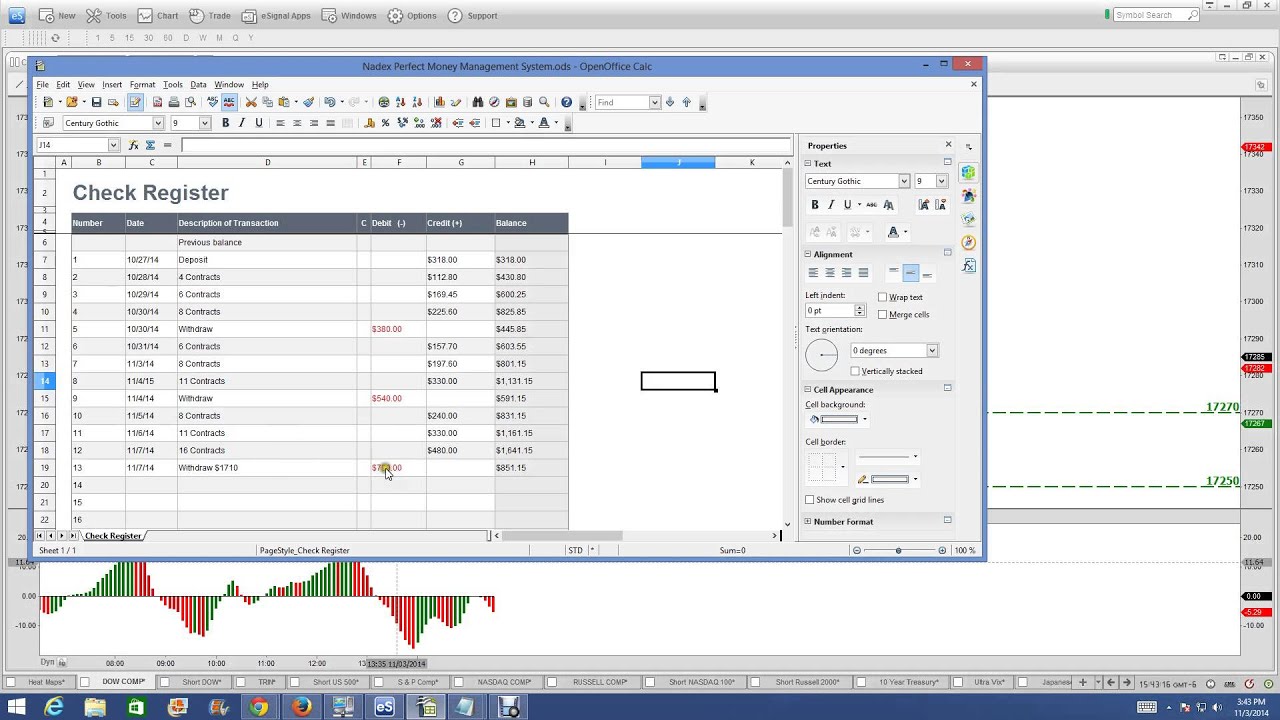
Task: Click the Left indent input field
Action: coord(829,311)
